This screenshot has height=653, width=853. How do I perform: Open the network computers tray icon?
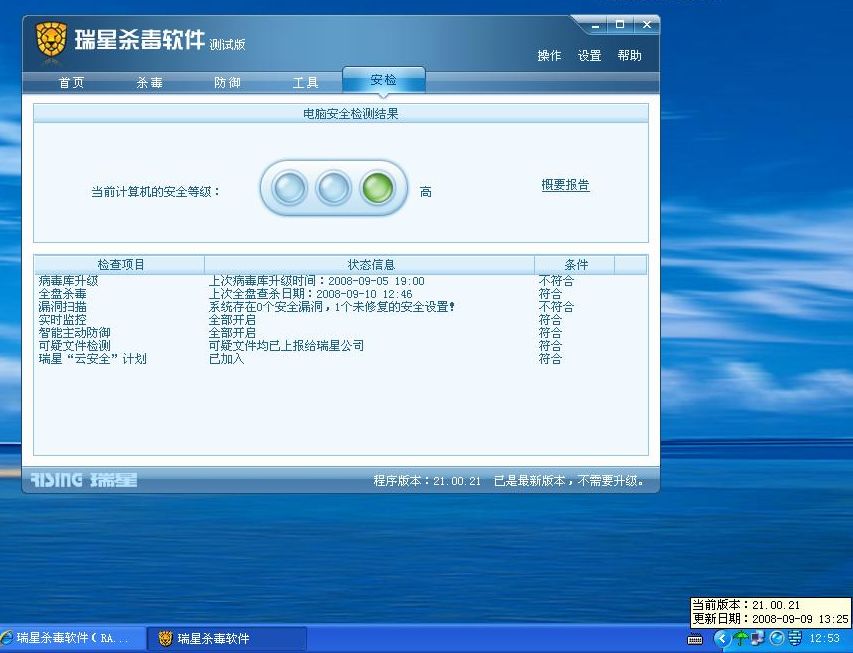coord(758,637)
